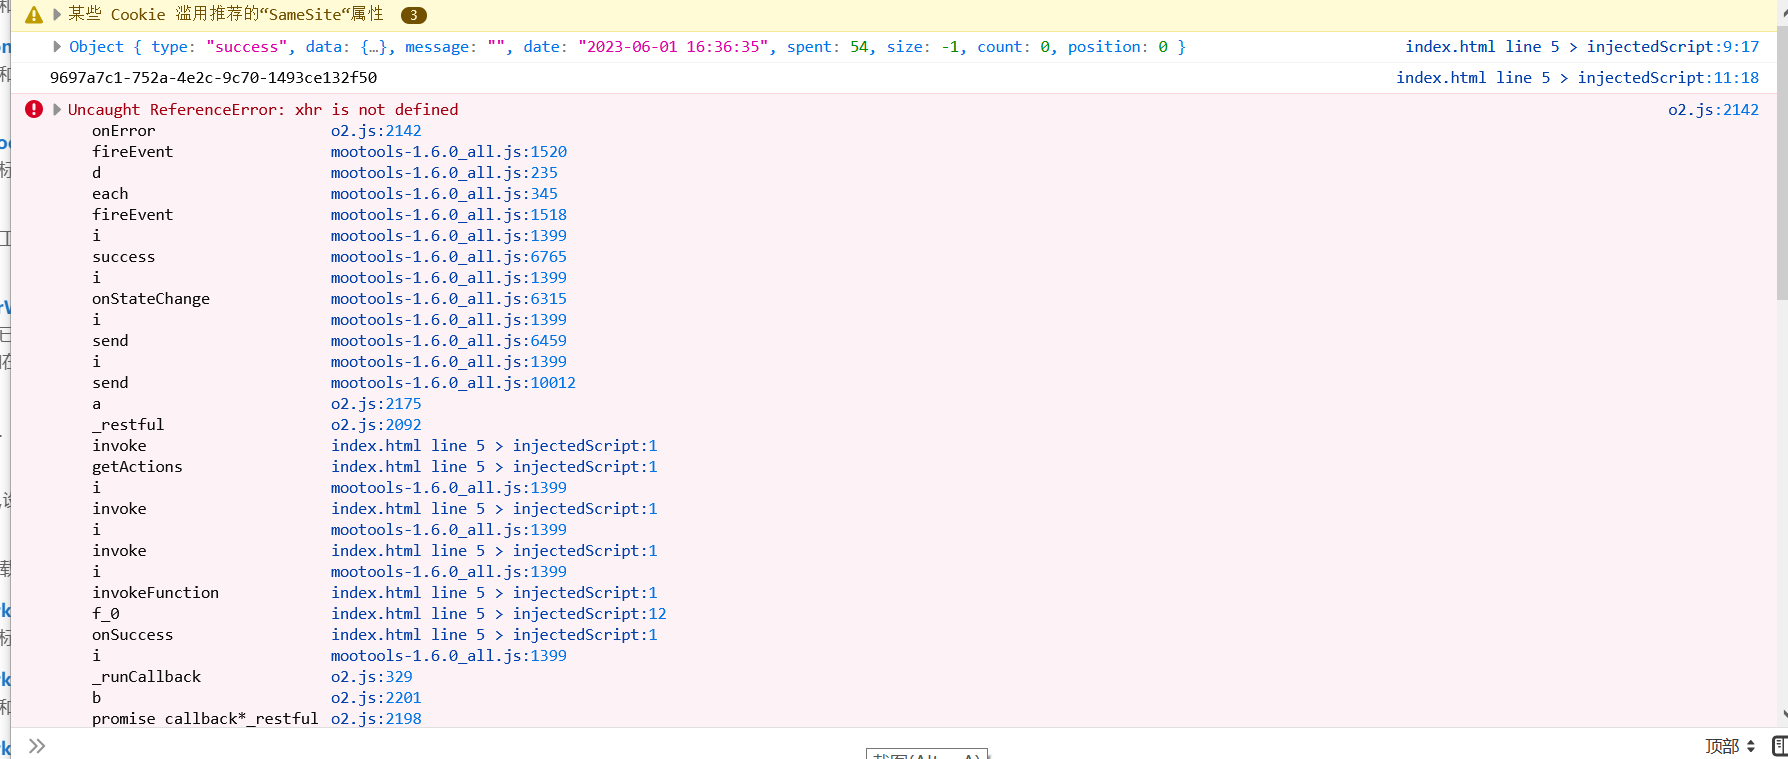Click the "promise callback*_restful" frame name
The height and width of the screenshot is (759, 1788).
(x=205, y=719)
